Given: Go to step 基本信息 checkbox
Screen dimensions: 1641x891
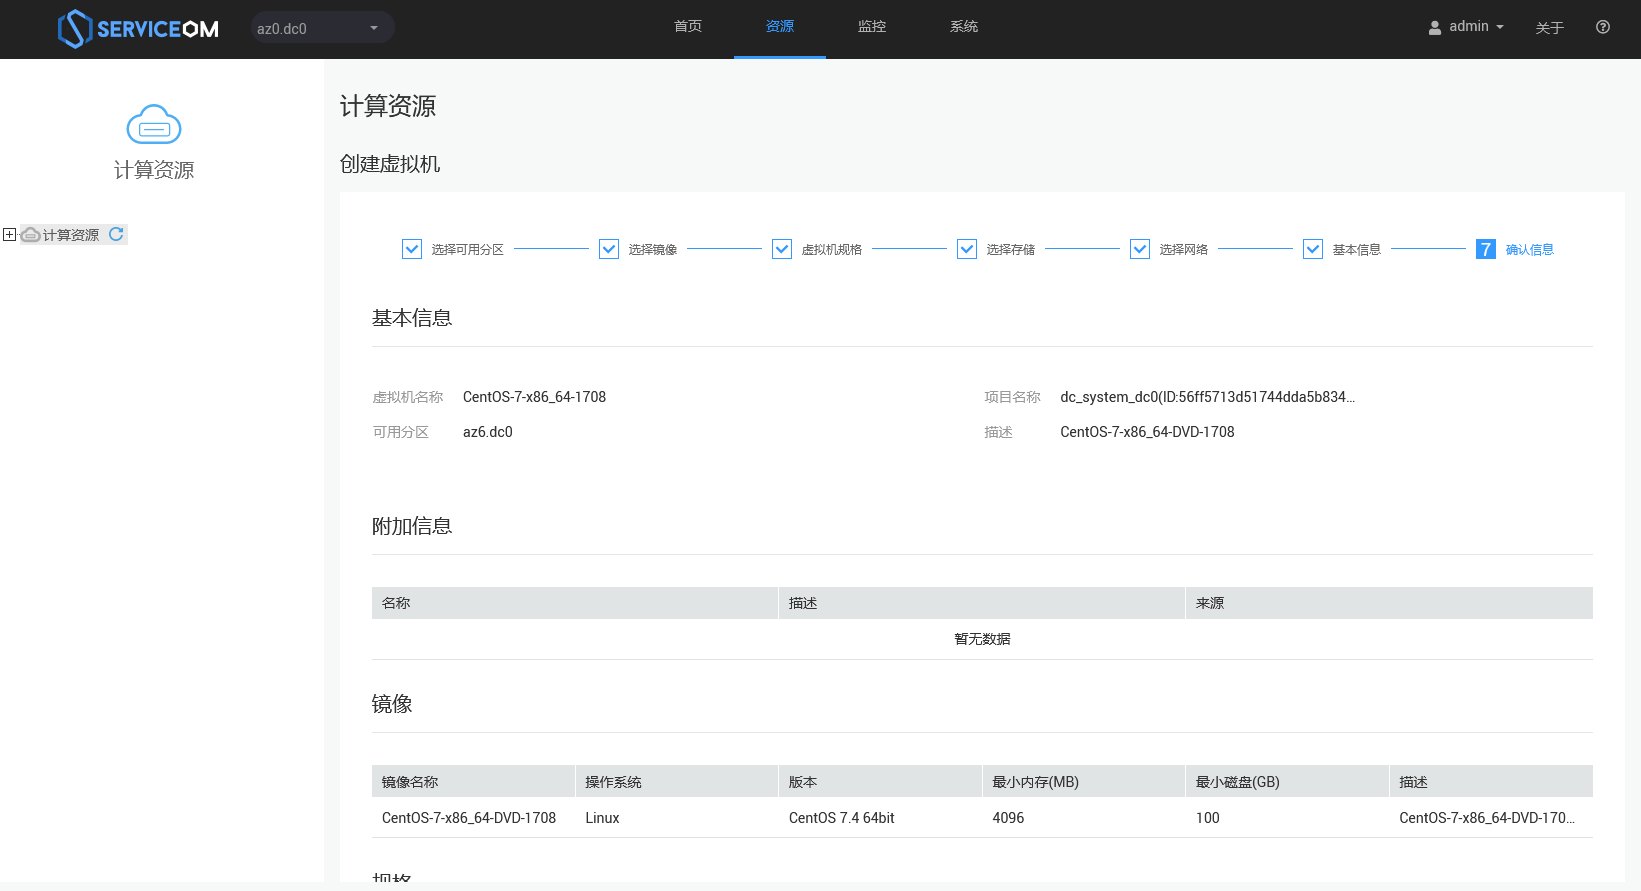Looking at the screenshot, I should point(1313,249).
